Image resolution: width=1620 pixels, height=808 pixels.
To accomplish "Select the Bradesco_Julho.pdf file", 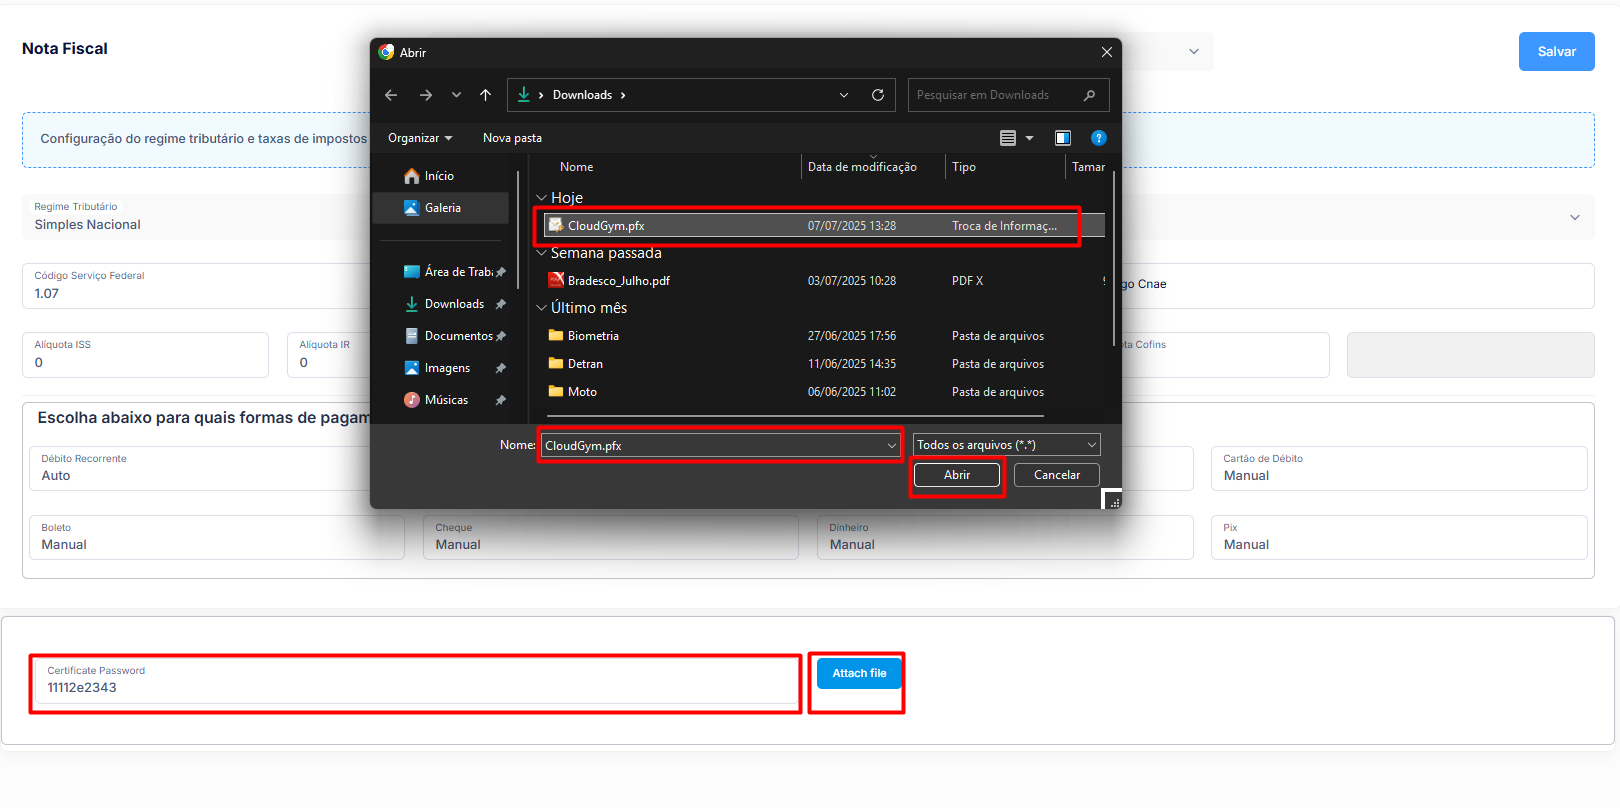I will click(824, 281).
